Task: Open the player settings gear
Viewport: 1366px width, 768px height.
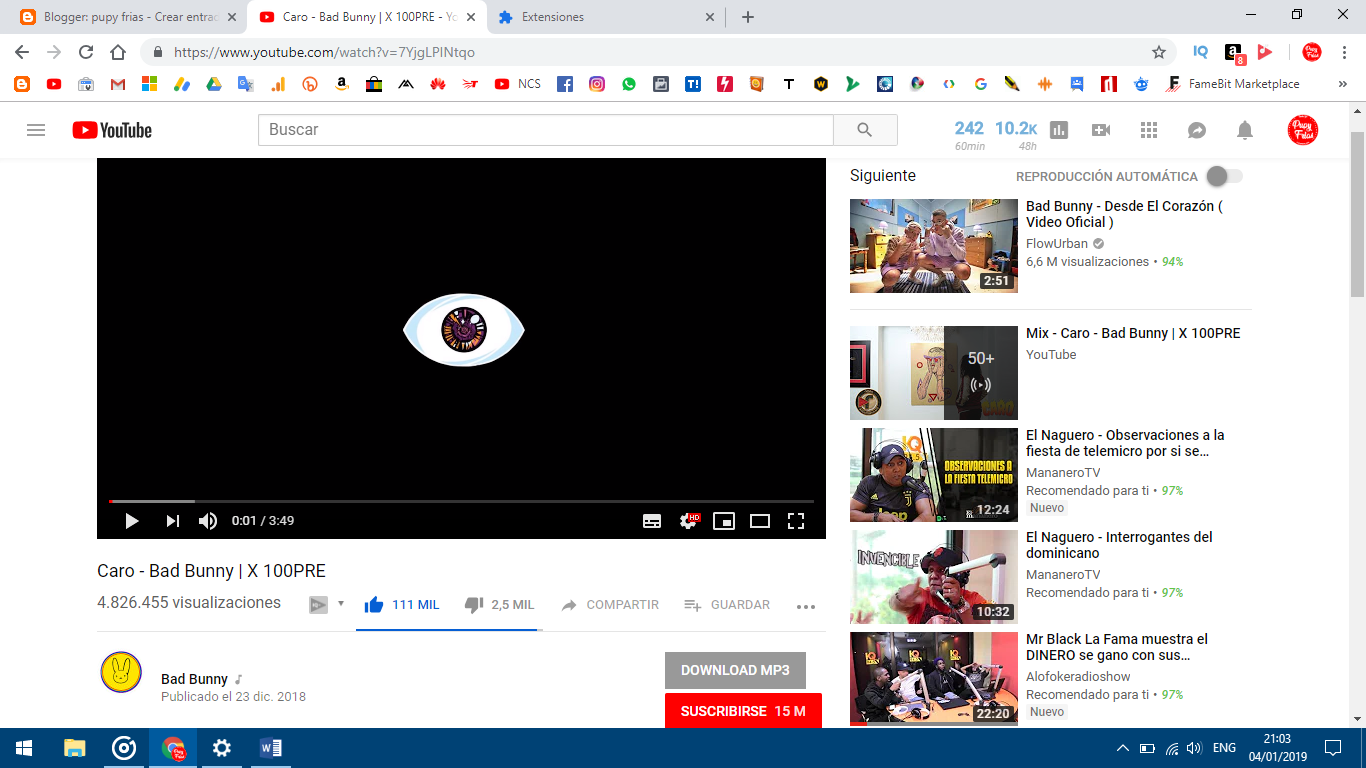Action: click(x=689, y=521)
